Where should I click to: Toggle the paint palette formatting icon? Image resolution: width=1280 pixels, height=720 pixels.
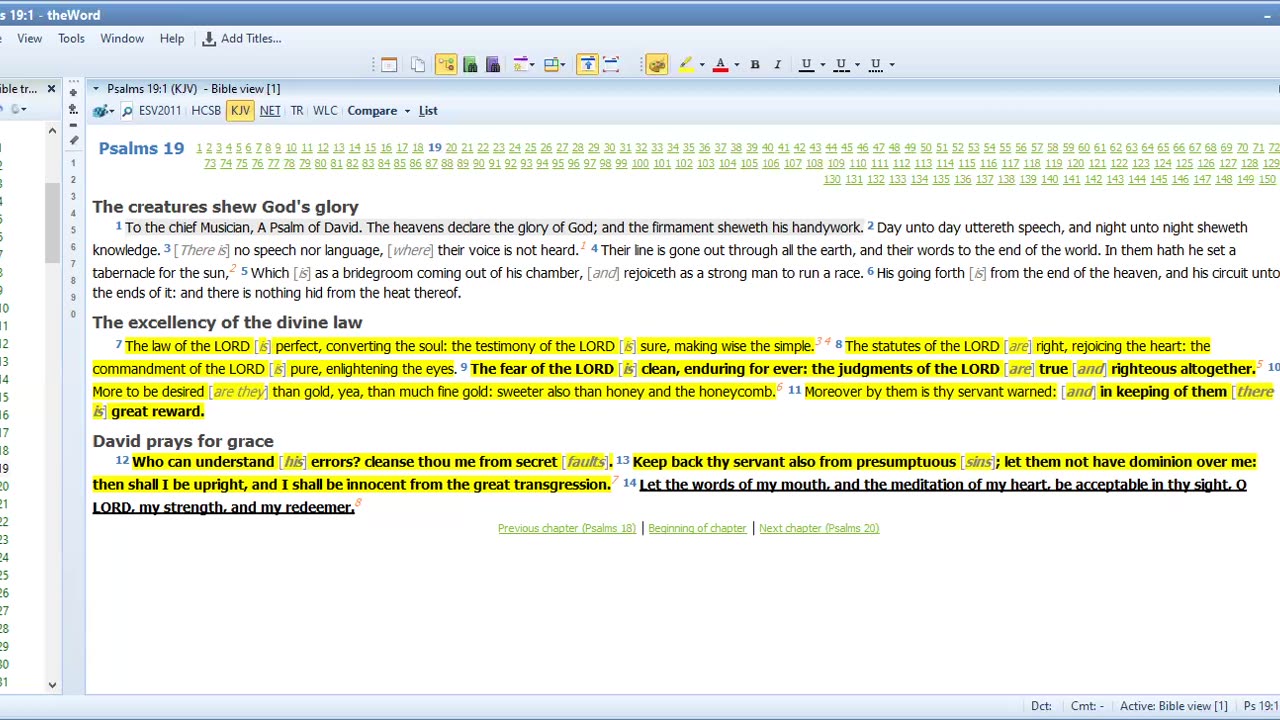(656, 64)
